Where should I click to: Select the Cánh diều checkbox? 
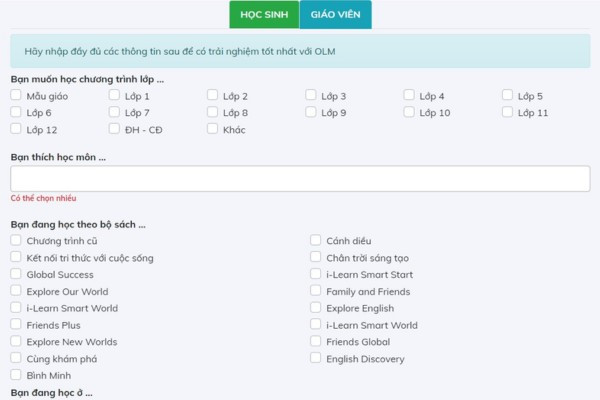[315, 240]
